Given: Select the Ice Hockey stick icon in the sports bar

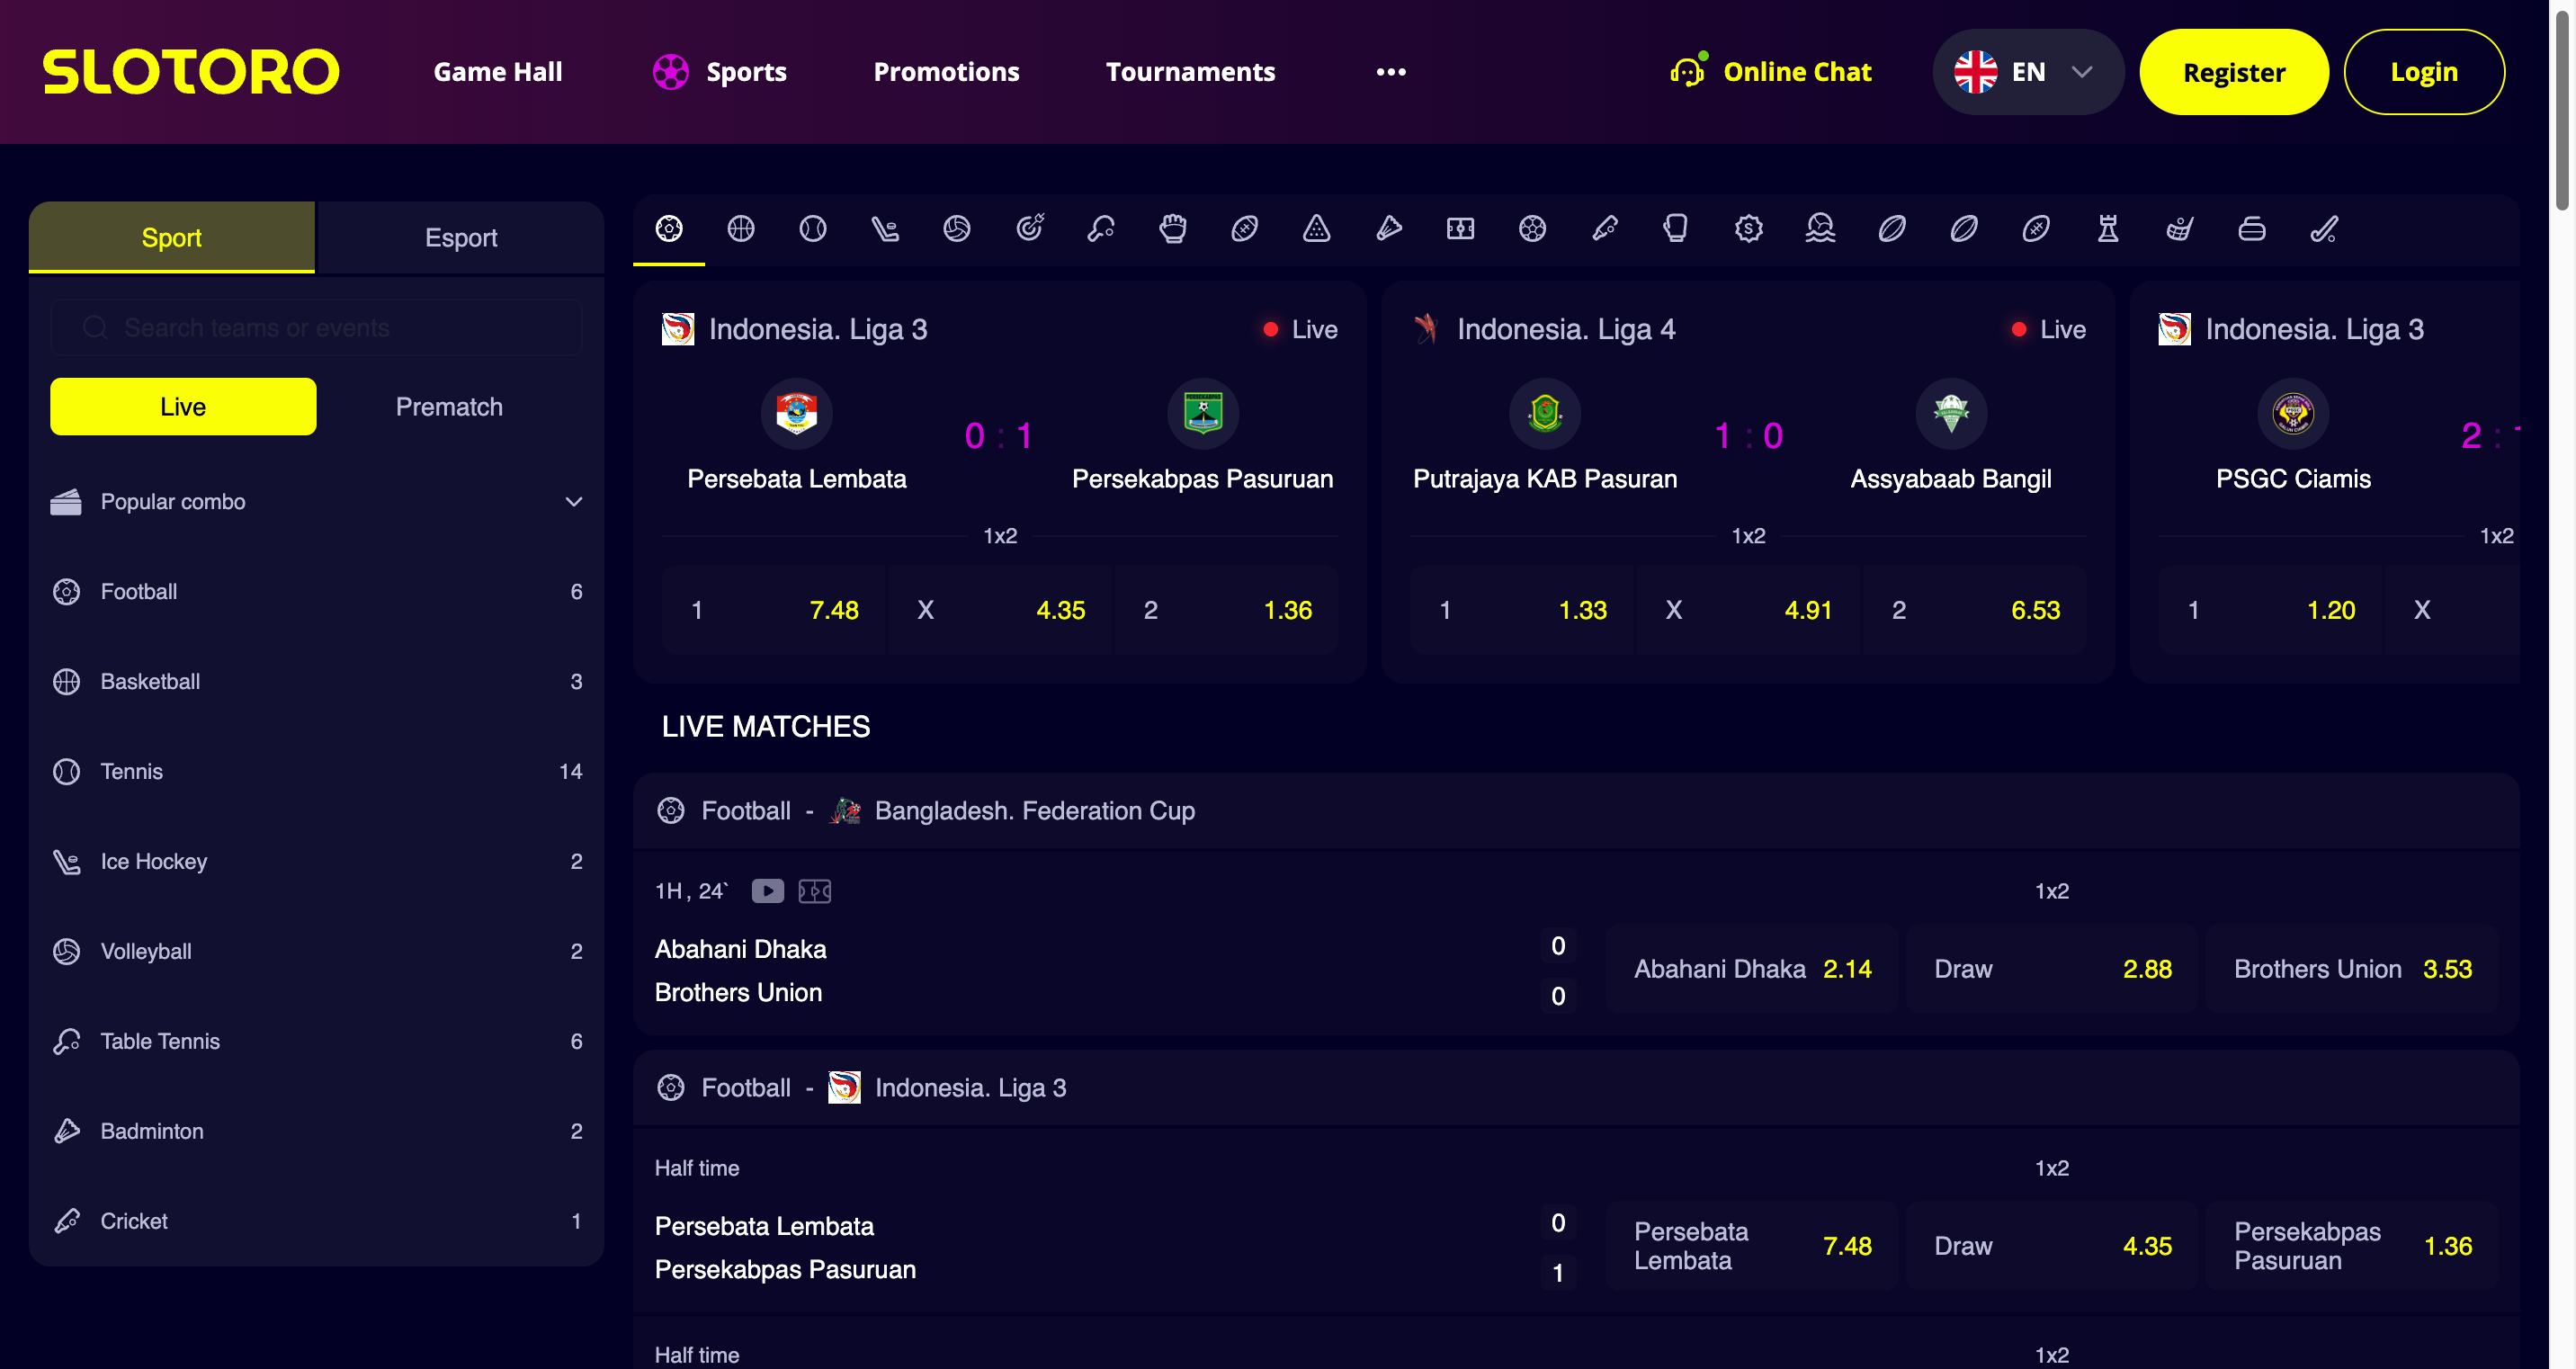Looking at the screenshot, I should coord(885,229).
